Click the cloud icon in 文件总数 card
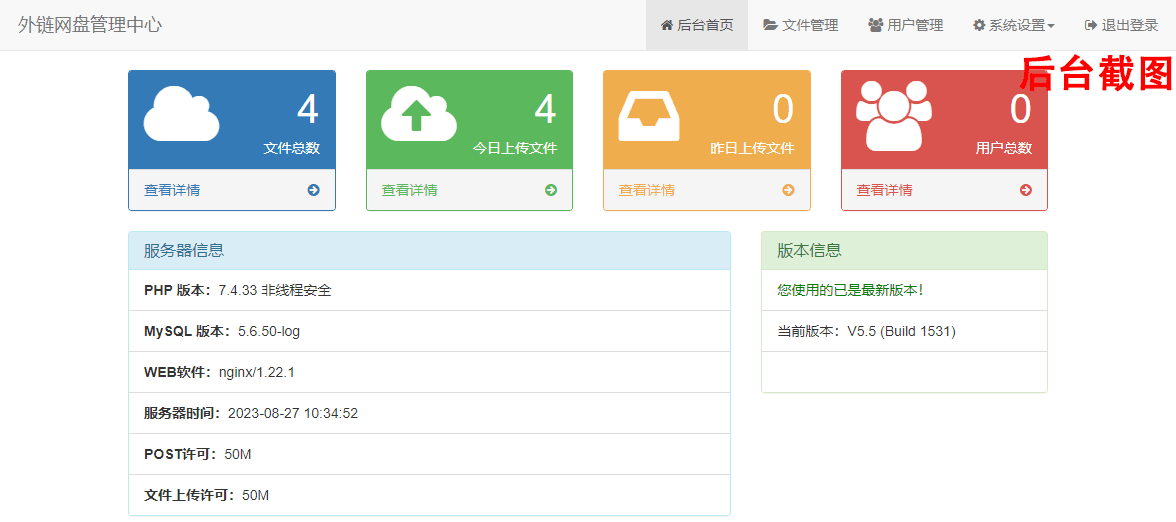 182,113
